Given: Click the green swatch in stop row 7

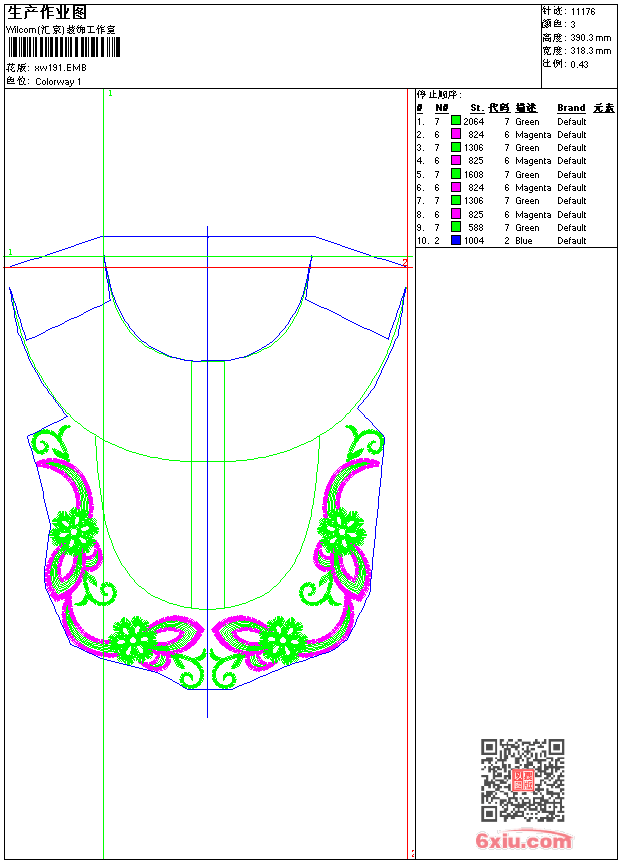Looking at the screenshot, I should pyautogui.click(x=455, y=200).
